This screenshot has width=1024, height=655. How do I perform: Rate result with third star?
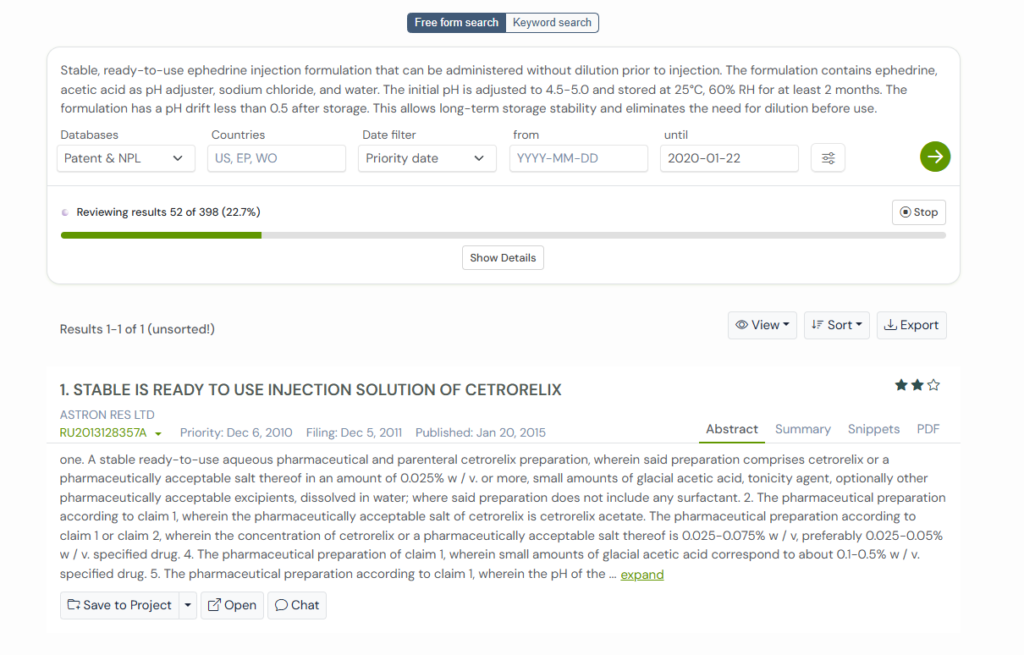pos(933,385)
